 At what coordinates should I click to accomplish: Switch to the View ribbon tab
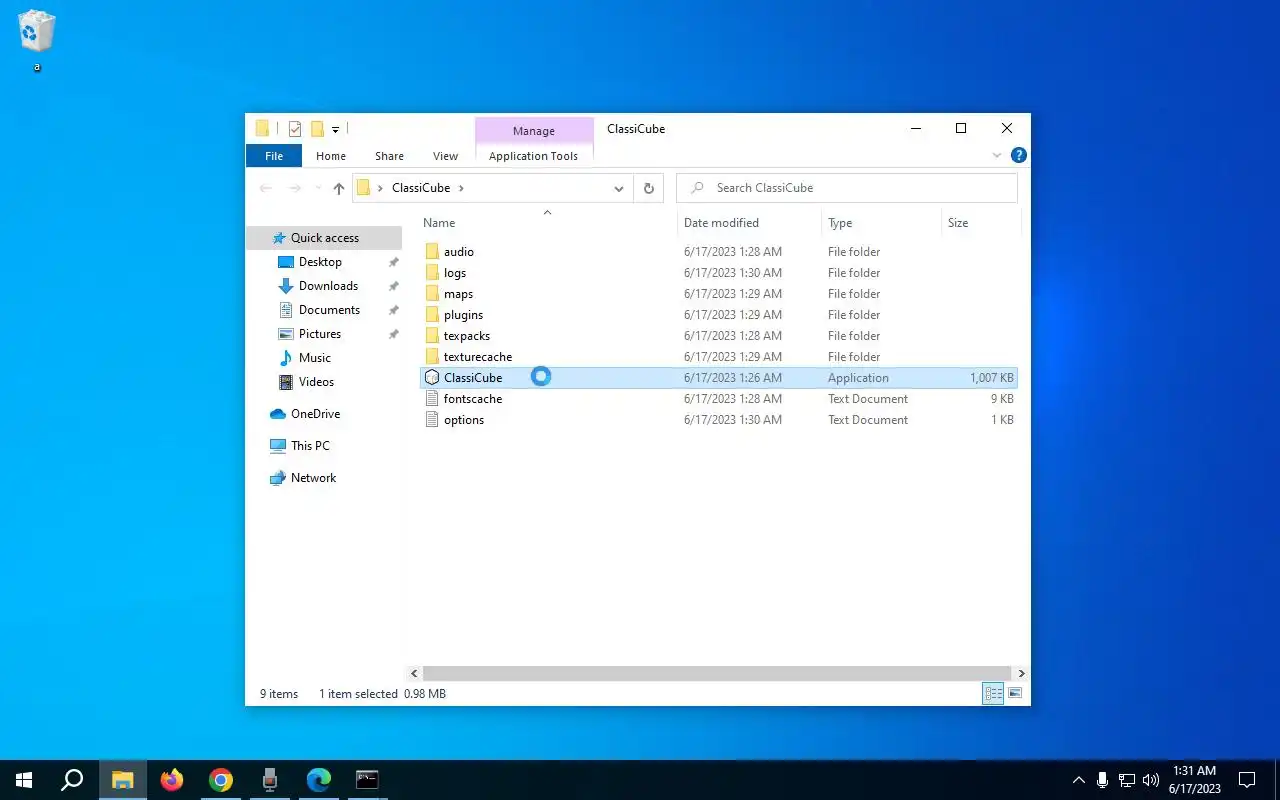(x=445, y=156)
